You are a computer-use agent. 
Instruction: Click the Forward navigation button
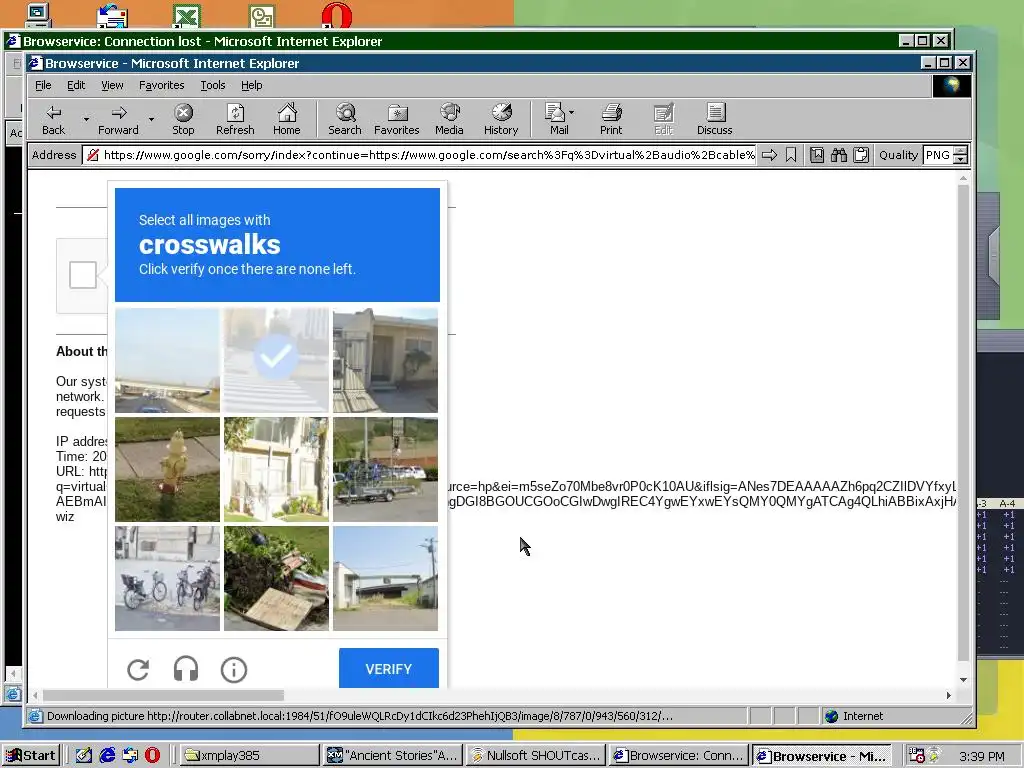coord(118,120)
